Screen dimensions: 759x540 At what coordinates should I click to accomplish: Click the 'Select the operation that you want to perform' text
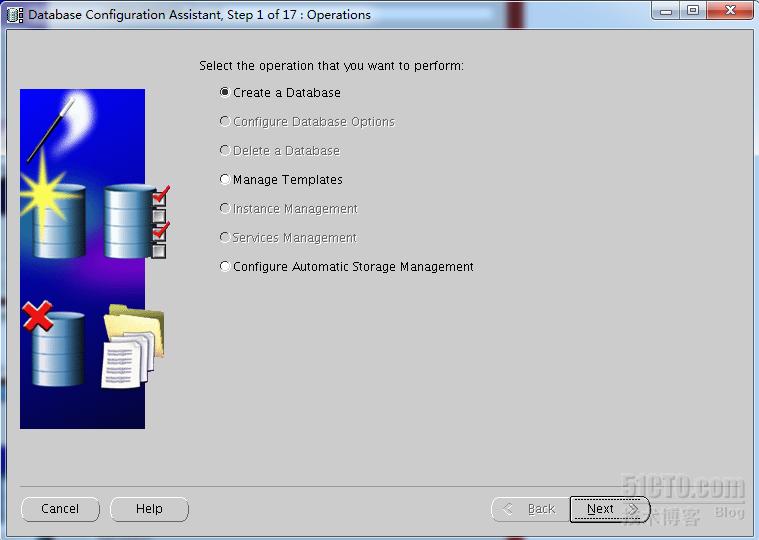(332, 66)
